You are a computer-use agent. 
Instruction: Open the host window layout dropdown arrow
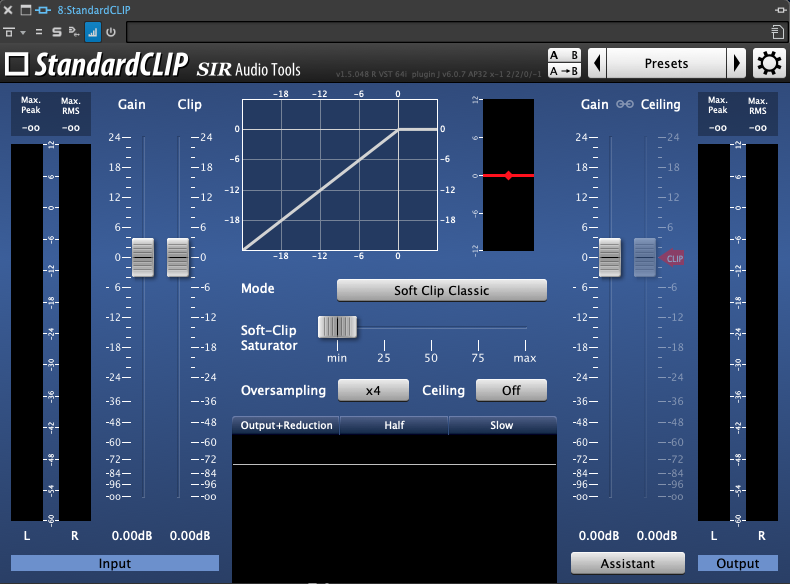(x=23, y=33)
